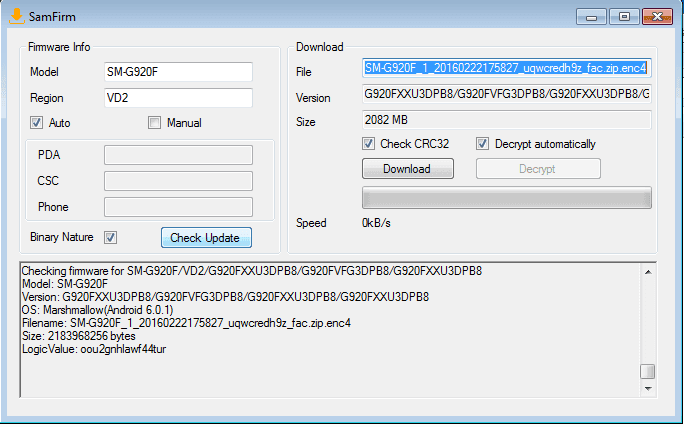This screenshot has height=427, width=684.
Task: Click the Speed value '0kB/s'
Action: tap(376, 223)
